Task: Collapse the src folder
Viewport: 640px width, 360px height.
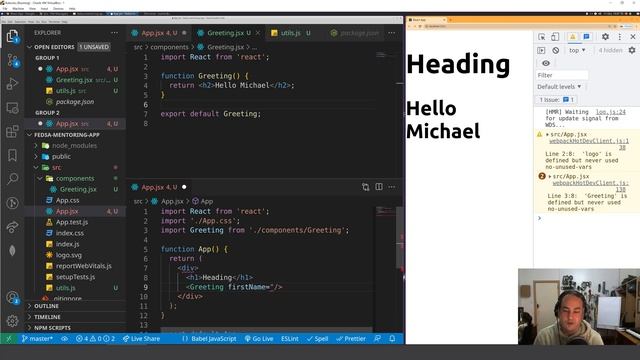Action: [x=56, y=167]
